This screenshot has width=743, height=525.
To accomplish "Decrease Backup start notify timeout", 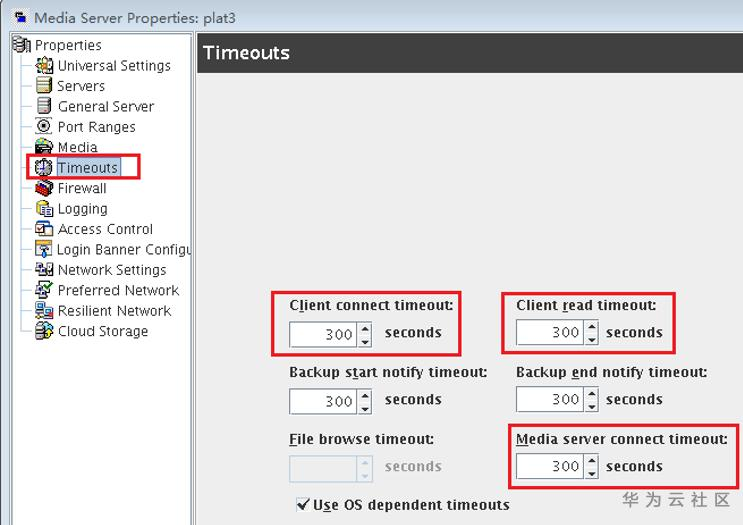I will (365, 407).
